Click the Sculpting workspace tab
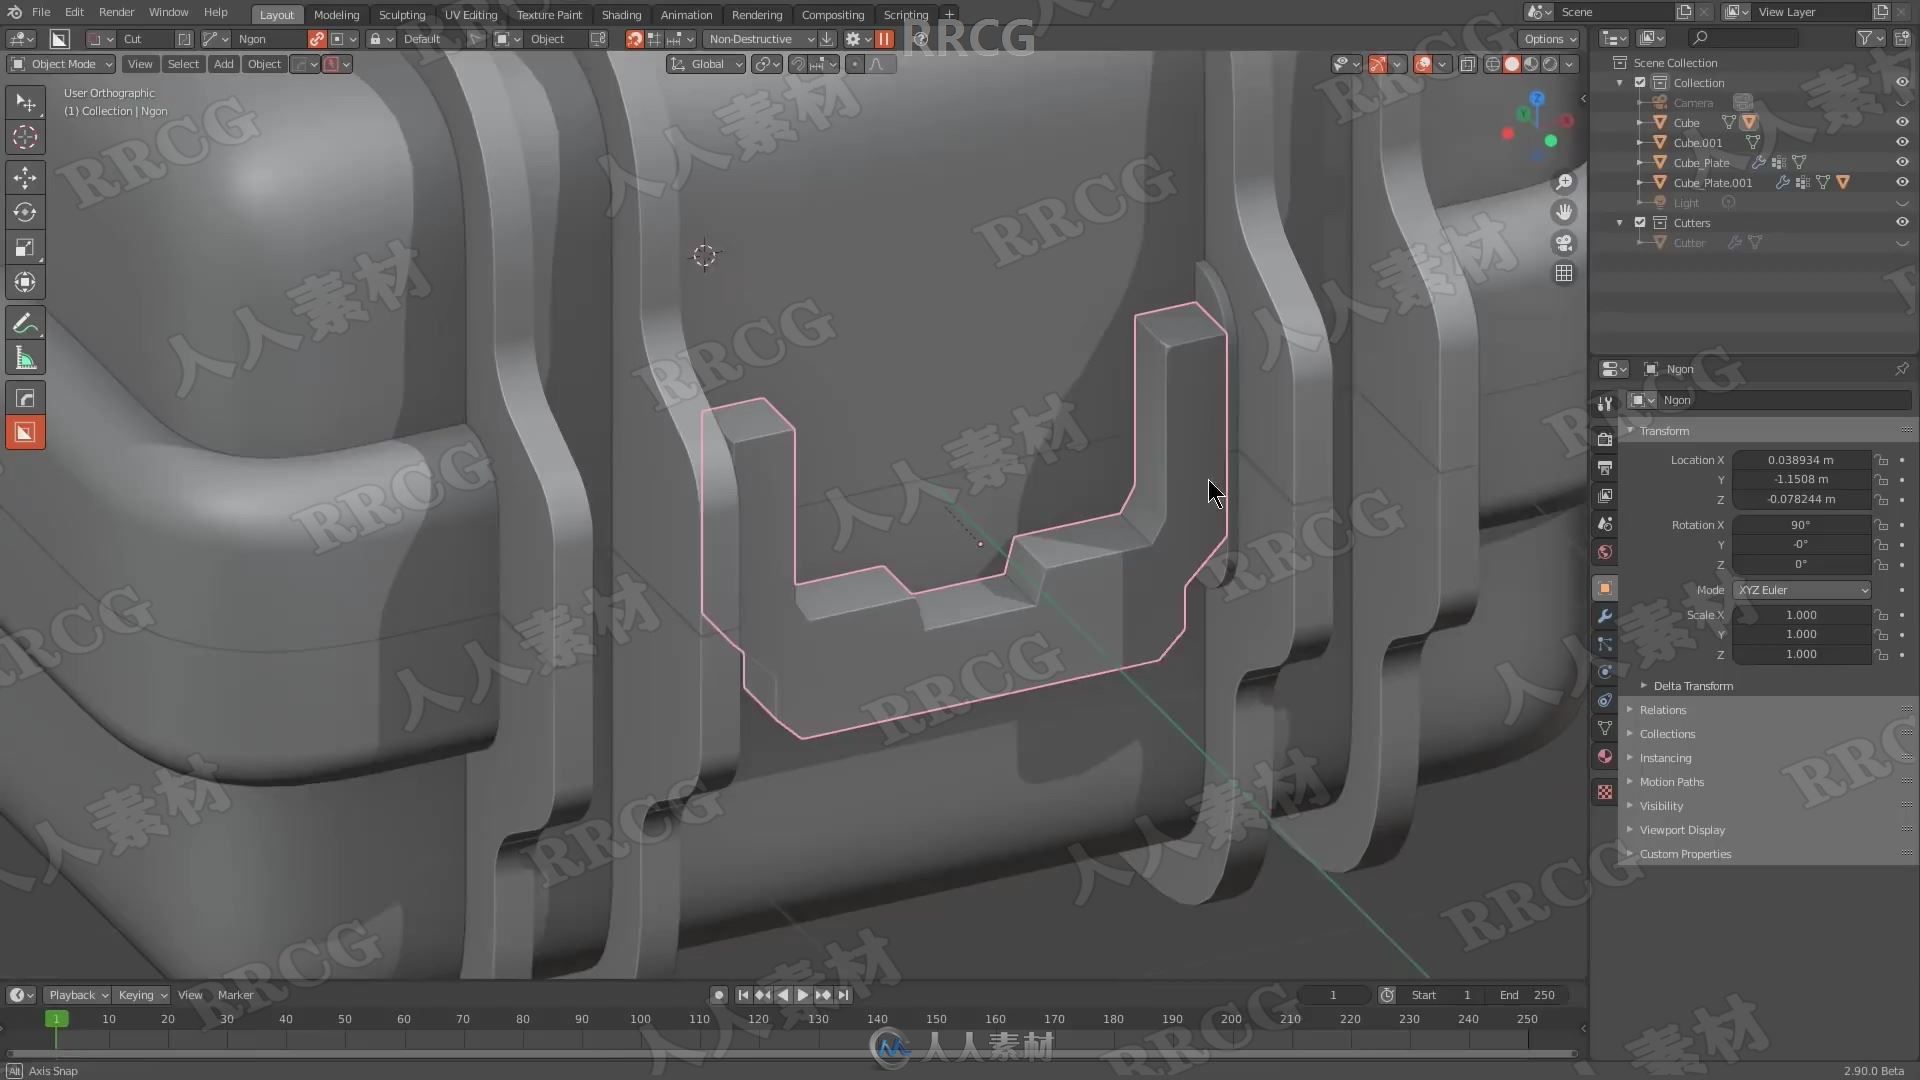Image resolution: width=1920 pixels, height=1080 pixels. pyautogui.click(x=400, y=13)
